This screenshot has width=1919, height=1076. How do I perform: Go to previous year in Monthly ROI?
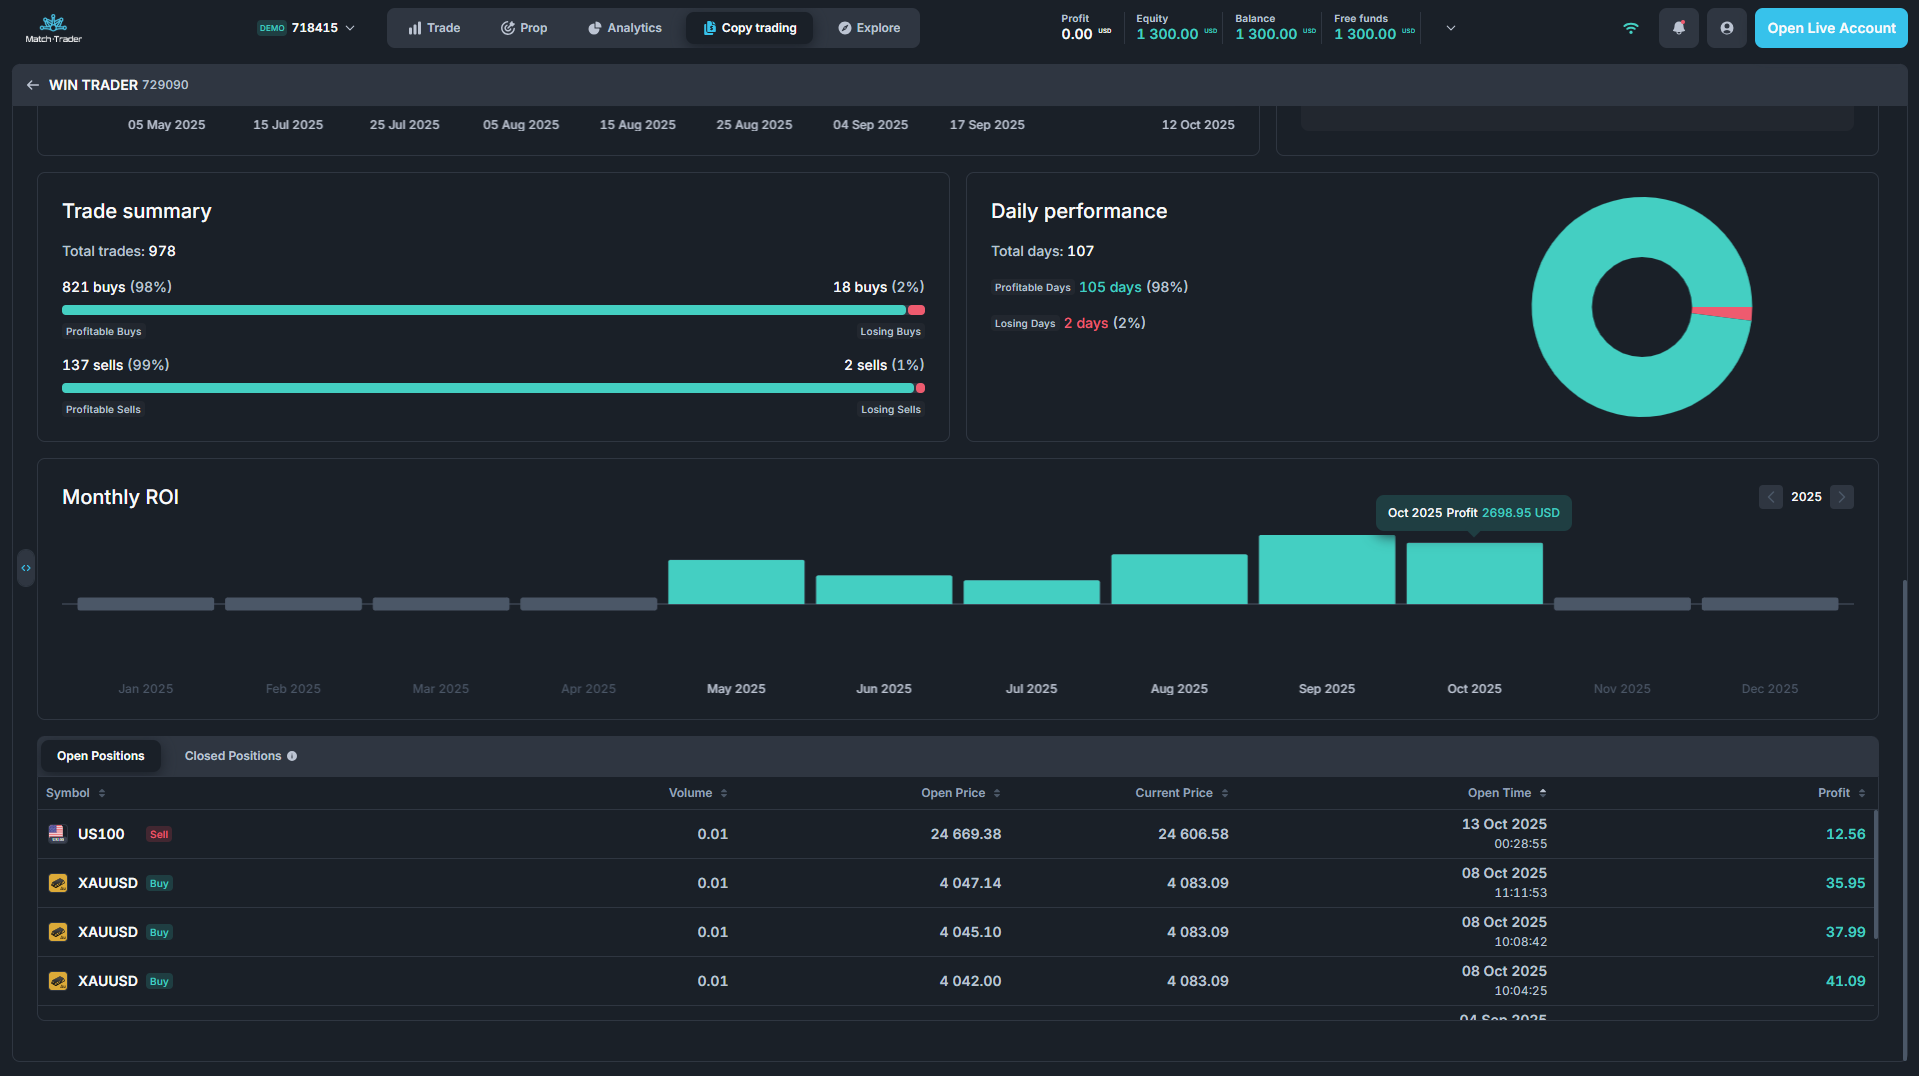(1770, 497)
